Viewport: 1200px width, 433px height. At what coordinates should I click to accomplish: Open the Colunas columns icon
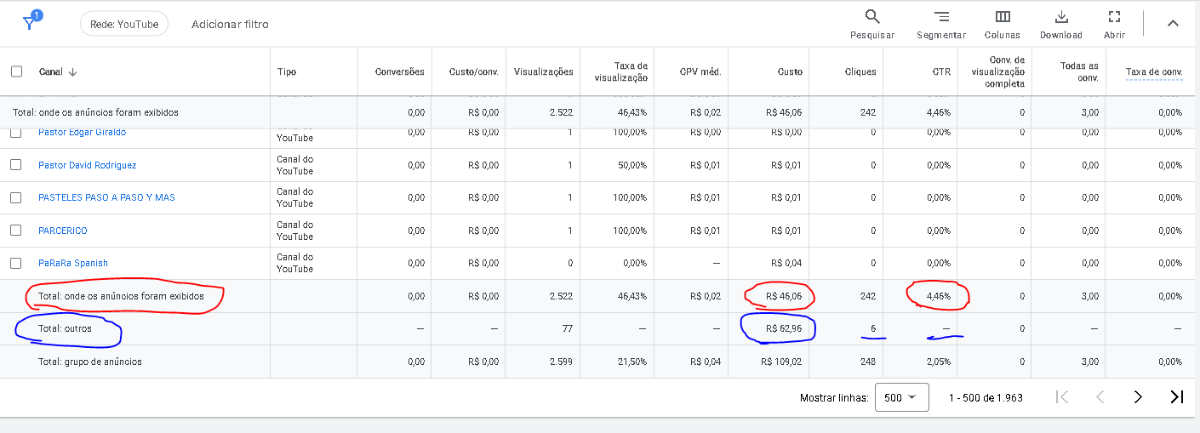tap(1002, 17)
